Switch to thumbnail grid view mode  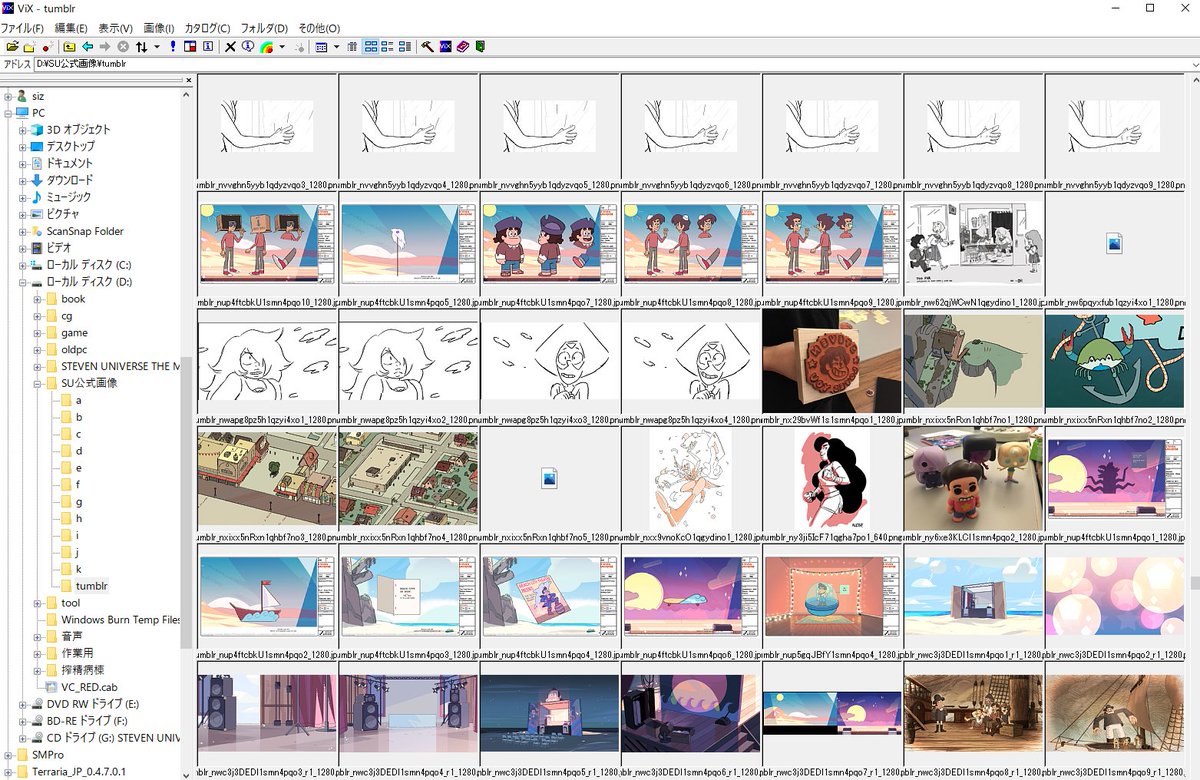pos(370,46)
